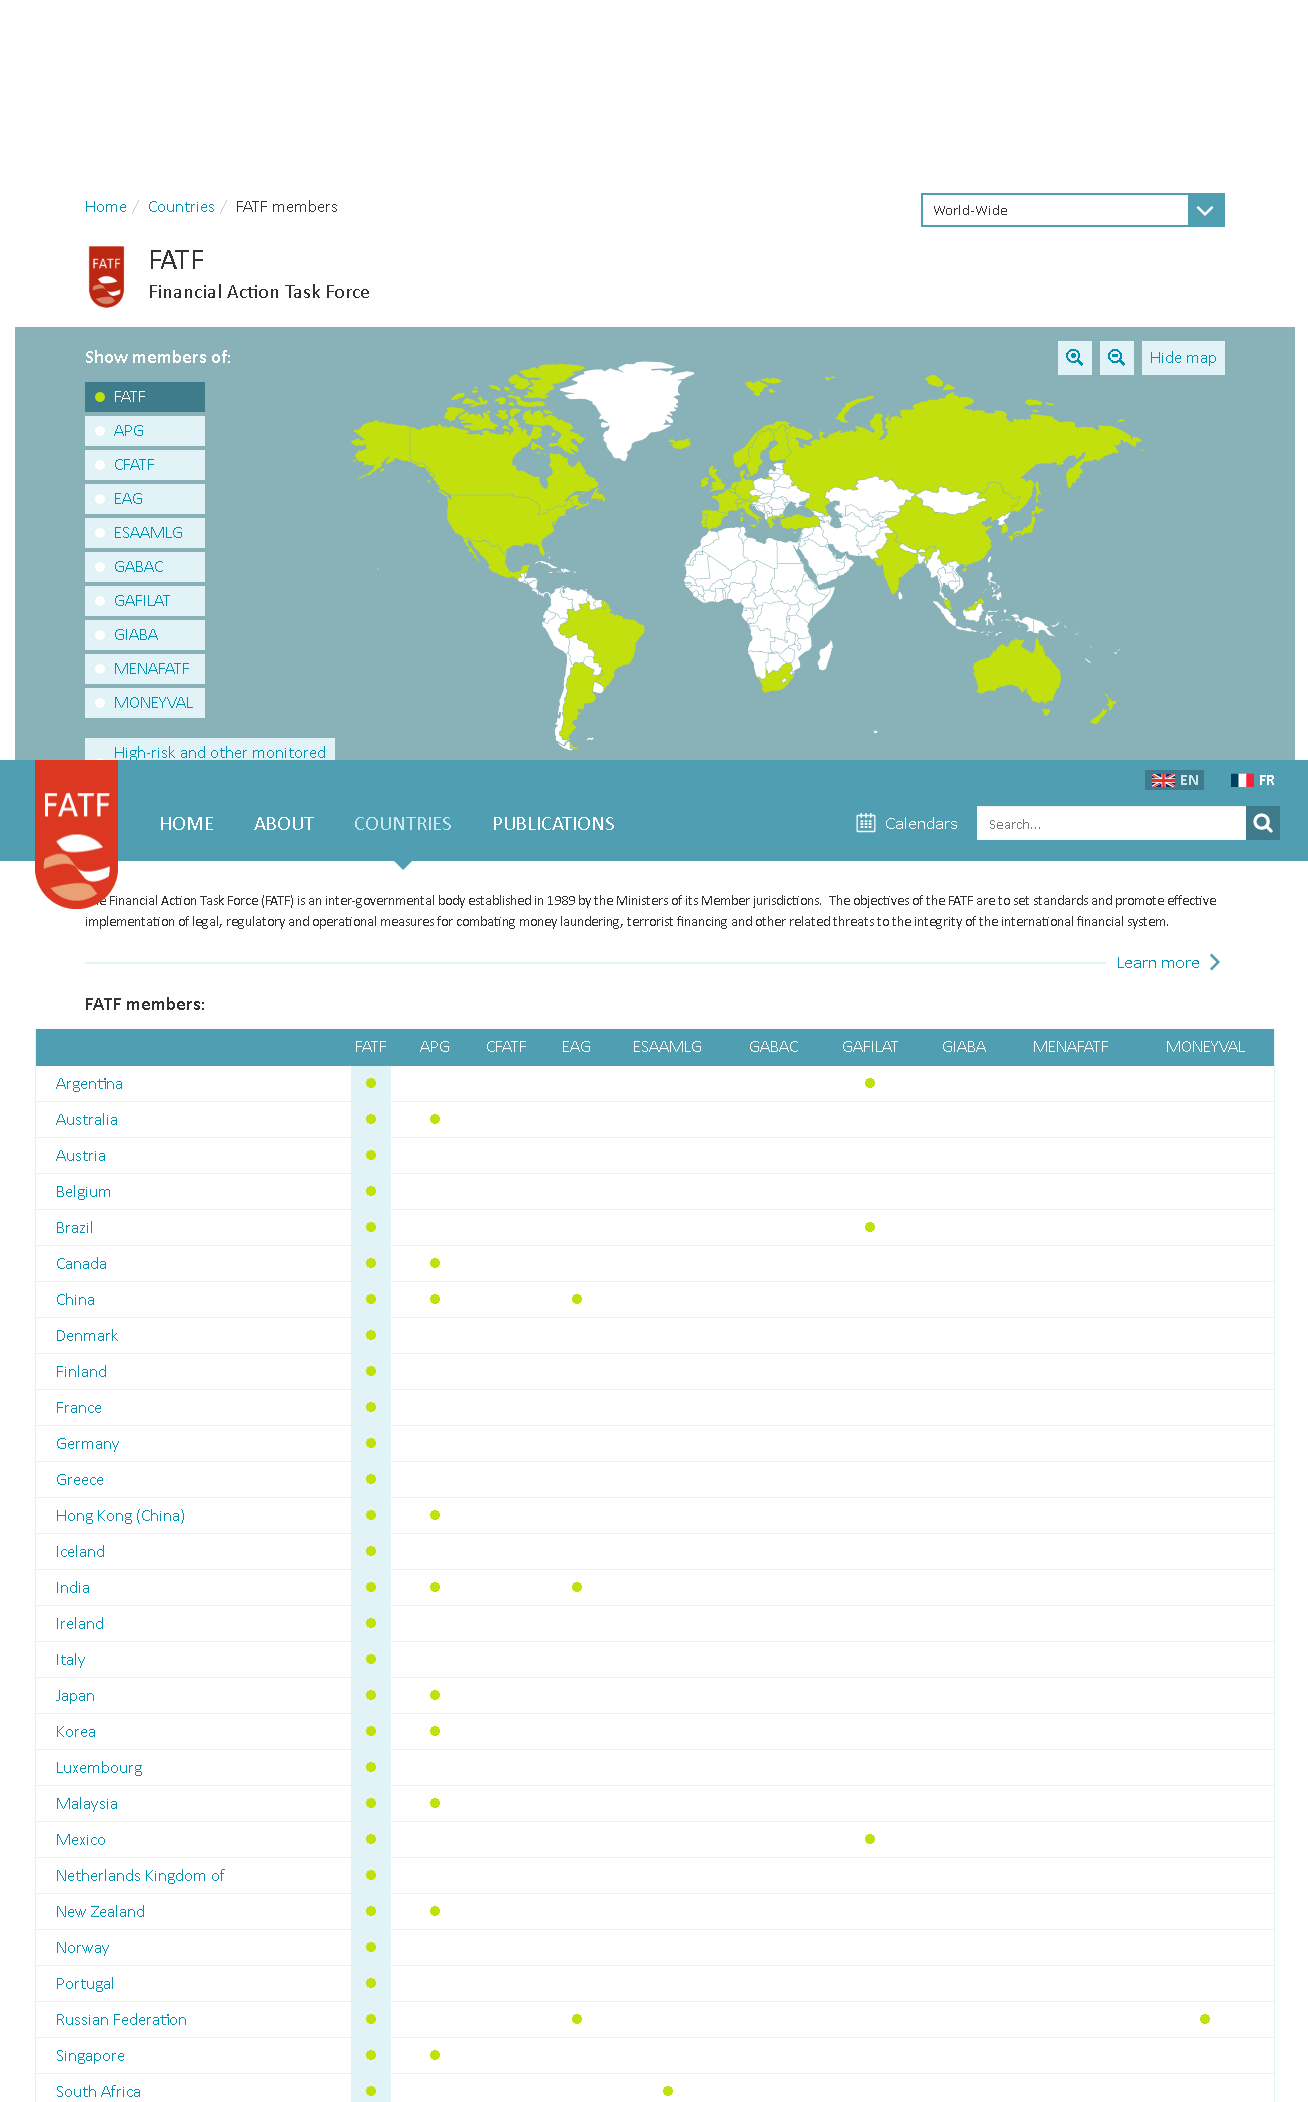Click the ESAAMLG column header
Screen dimensions: 1308x2102
pos(667,1047)
